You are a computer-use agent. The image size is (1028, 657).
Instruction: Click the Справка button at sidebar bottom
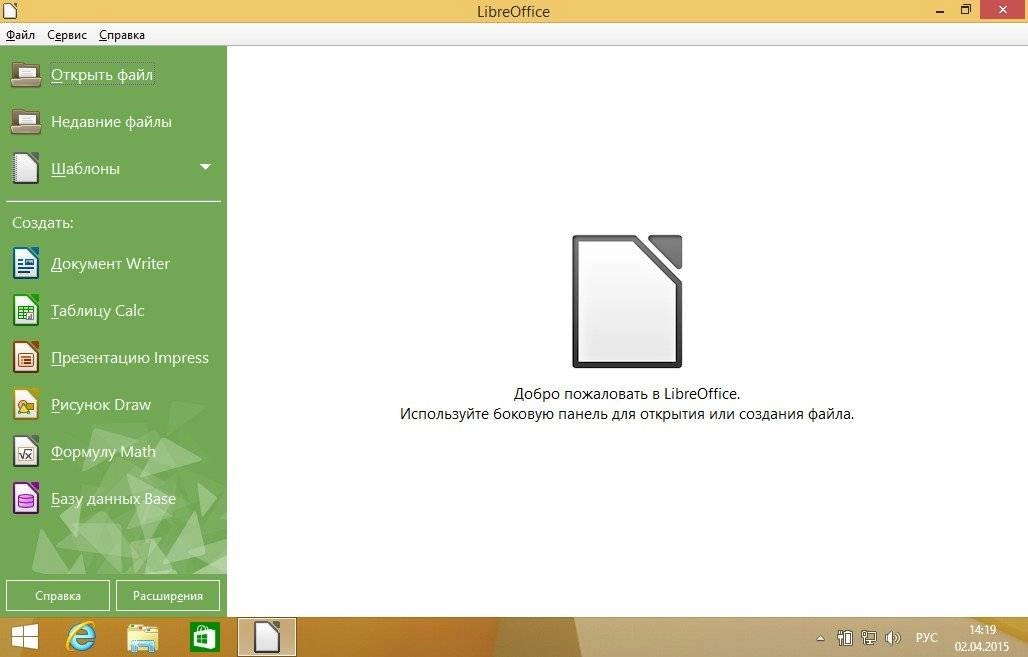(x=58, y=595)
